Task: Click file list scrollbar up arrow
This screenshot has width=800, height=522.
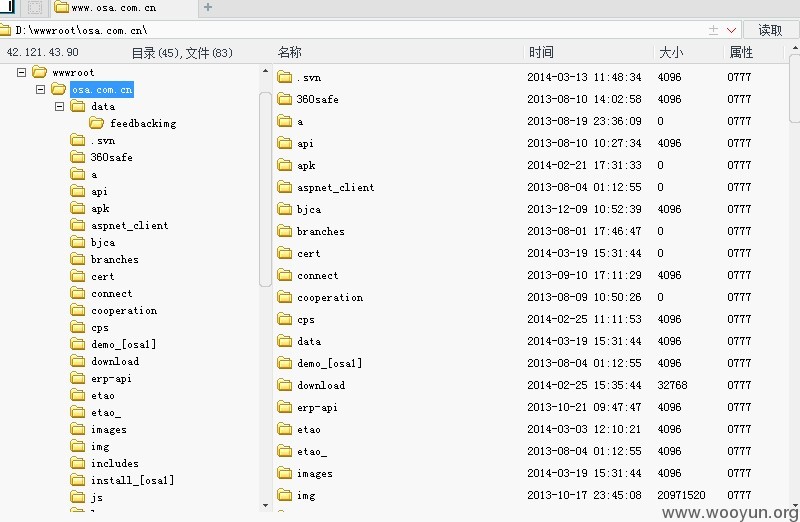Action: pyautogui.click(x=795, y=48)
